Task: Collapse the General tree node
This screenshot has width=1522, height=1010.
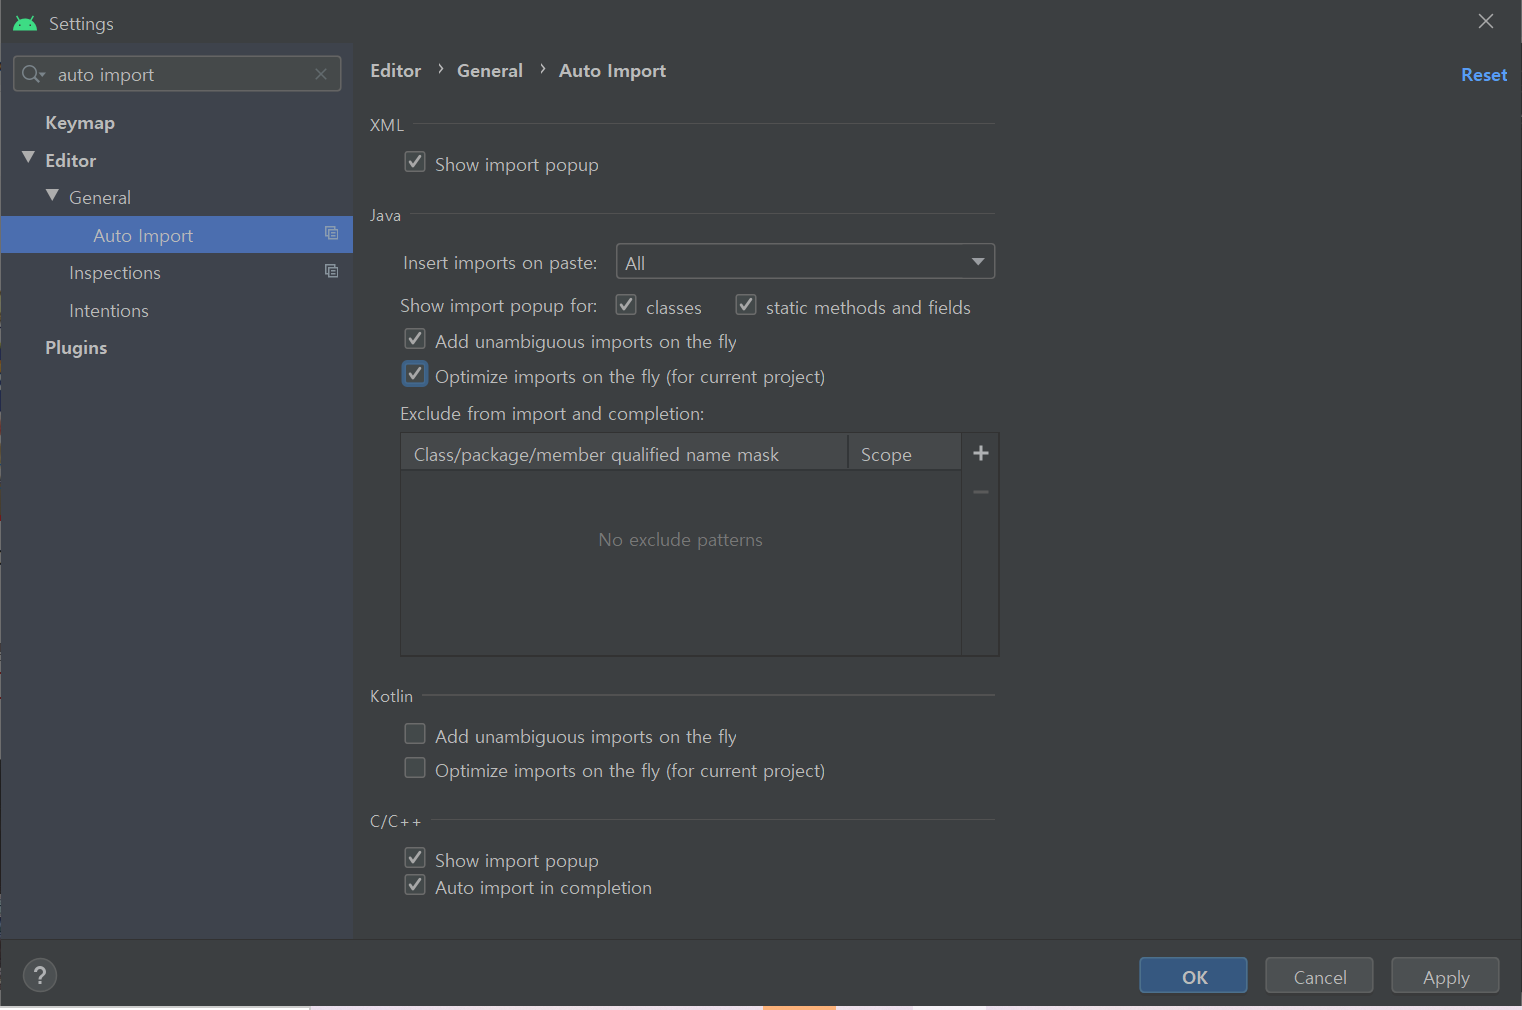Action: pyautogui.click(x=52, y=196)
